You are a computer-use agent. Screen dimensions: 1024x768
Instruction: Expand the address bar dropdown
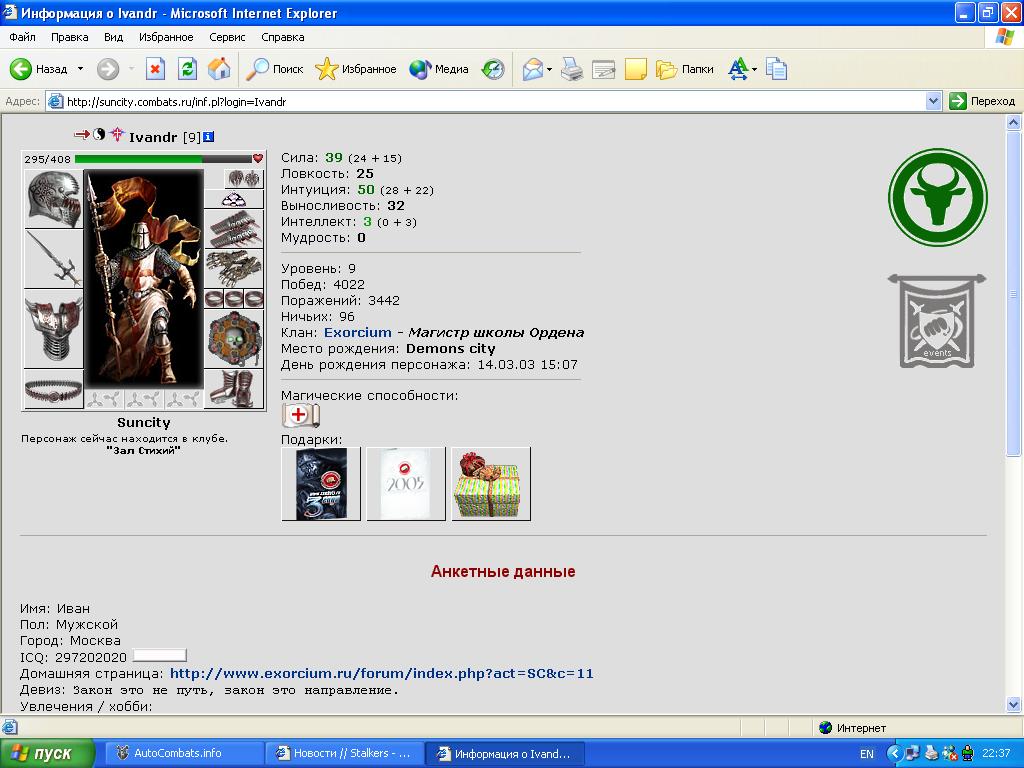(x=933, y=101)
